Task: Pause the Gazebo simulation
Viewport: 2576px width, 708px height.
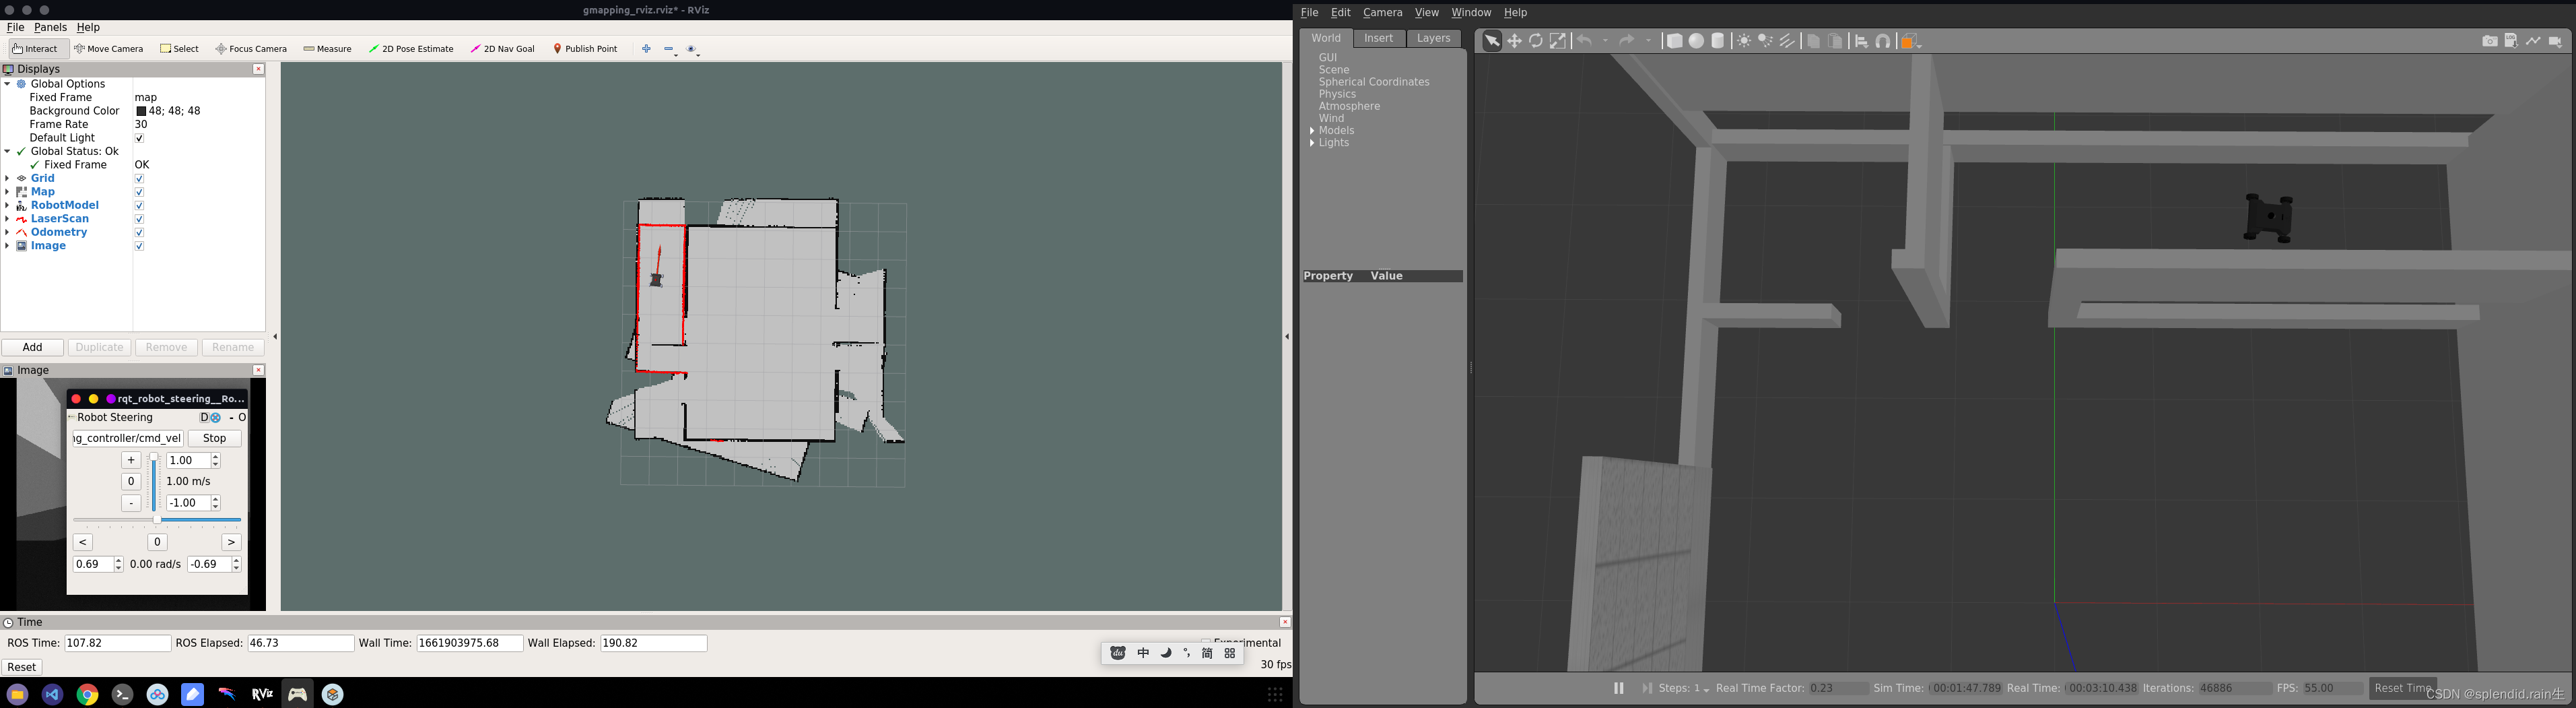Action: (x=1618, y=688)
